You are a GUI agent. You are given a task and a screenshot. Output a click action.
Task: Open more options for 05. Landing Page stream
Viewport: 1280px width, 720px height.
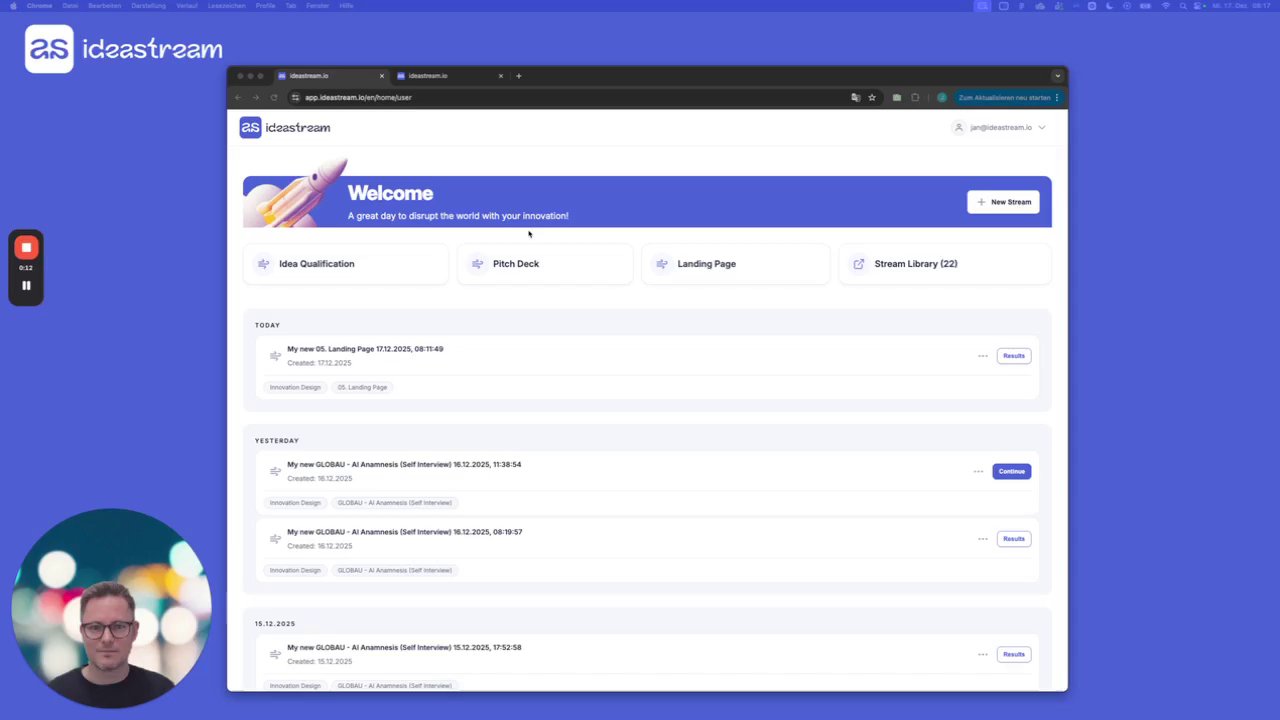point(983,356)
